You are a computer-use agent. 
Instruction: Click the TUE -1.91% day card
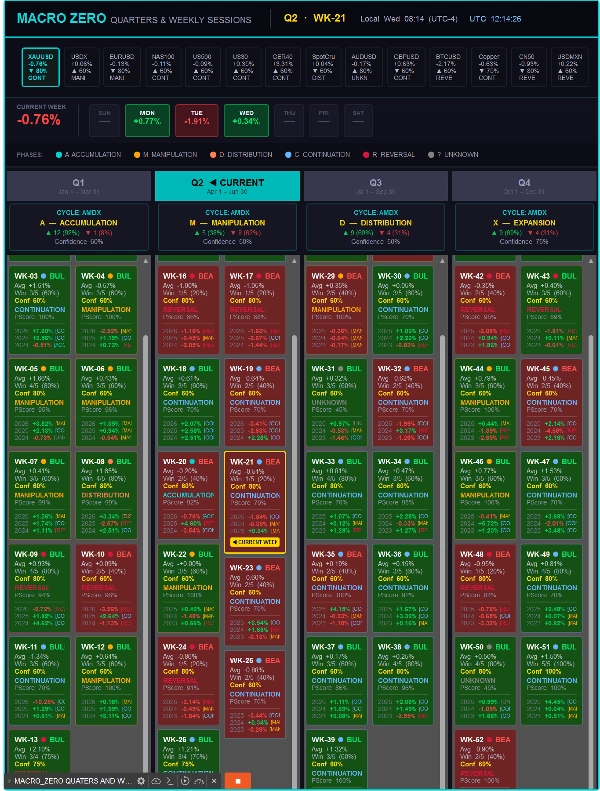pyautogui.click(x=197, y=120)
